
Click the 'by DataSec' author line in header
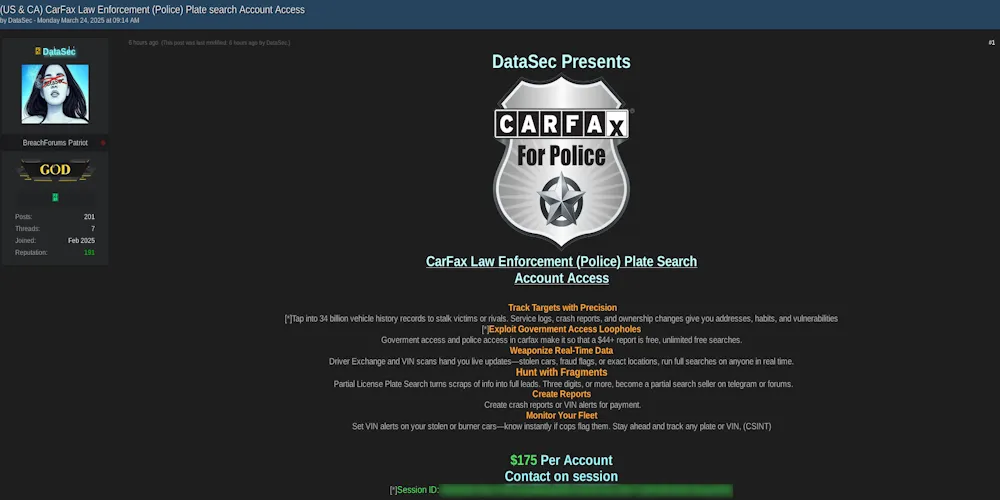(x=70, y=20)
